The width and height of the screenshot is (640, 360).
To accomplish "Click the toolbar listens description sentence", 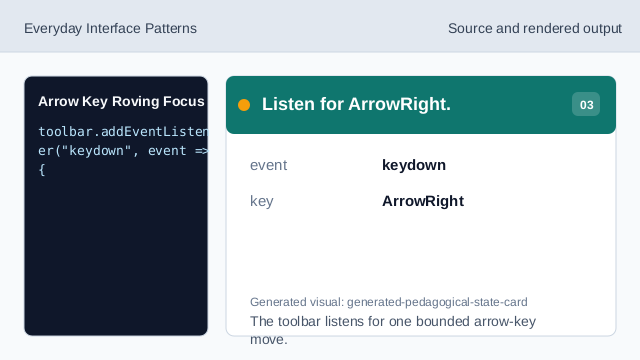I will pyautogui.click(x=393, y=330).
